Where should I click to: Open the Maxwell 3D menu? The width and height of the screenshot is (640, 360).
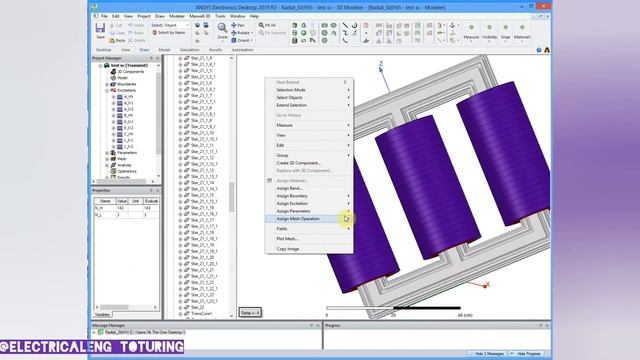200,16
